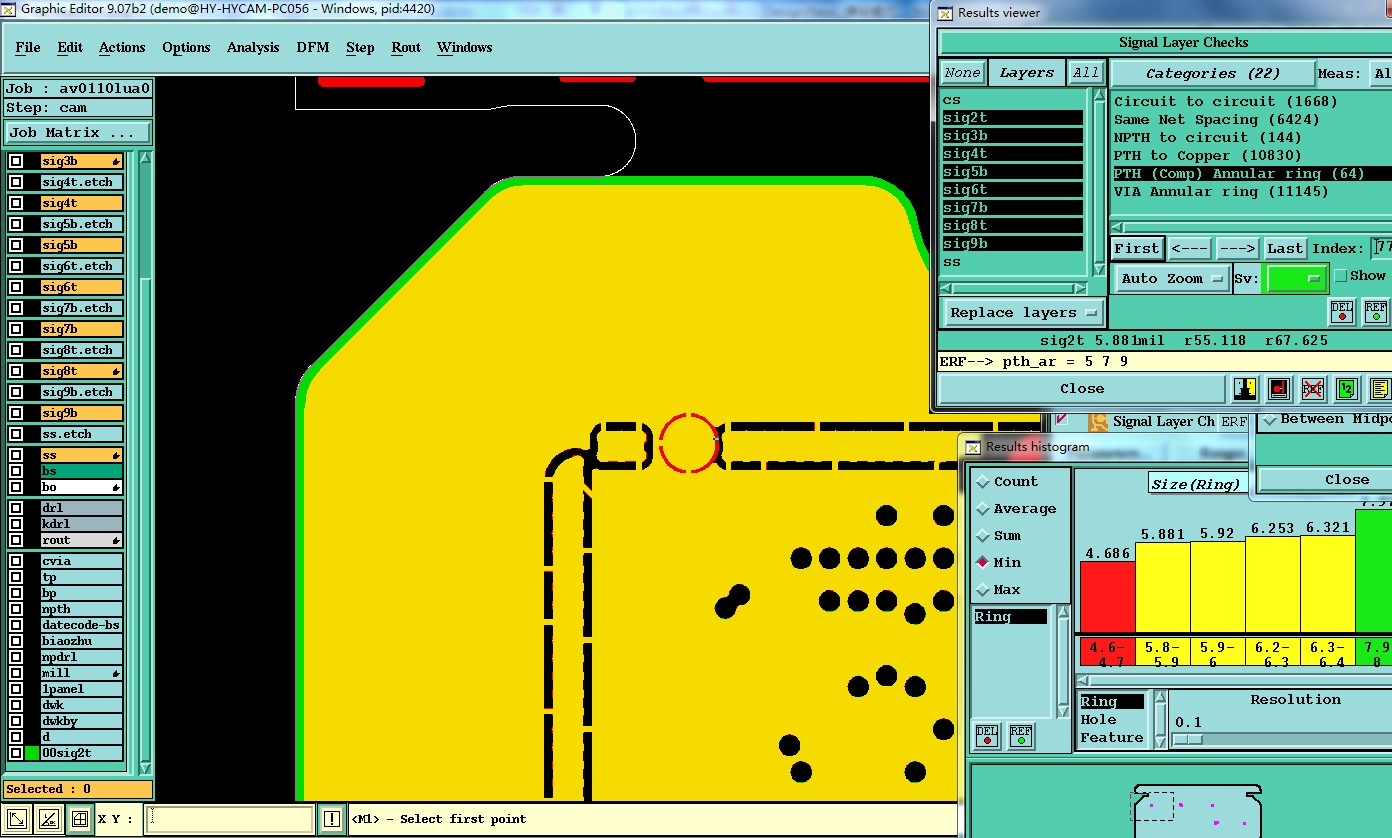This screenshot has width=1392, height=838.
Task: Open the DFM menu
Action: [x=313, y=47]
